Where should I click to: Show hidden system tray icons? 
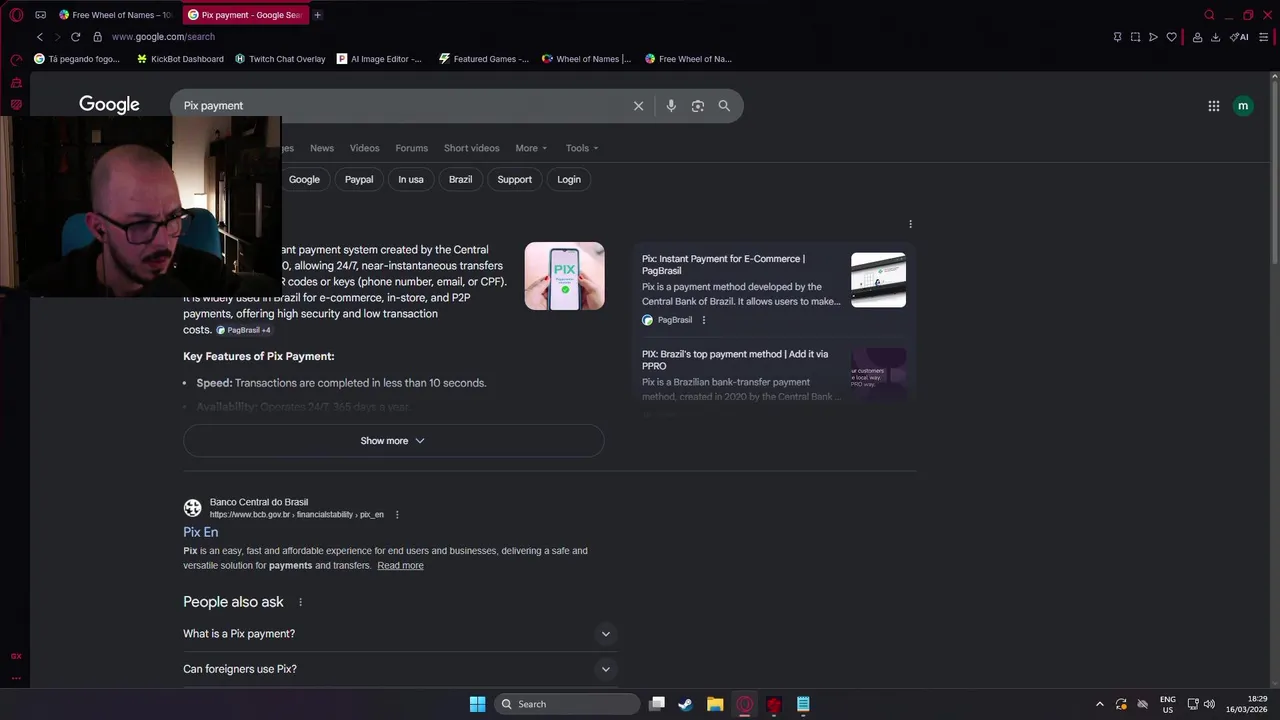pyautogui.click(x=1100, y=704)
